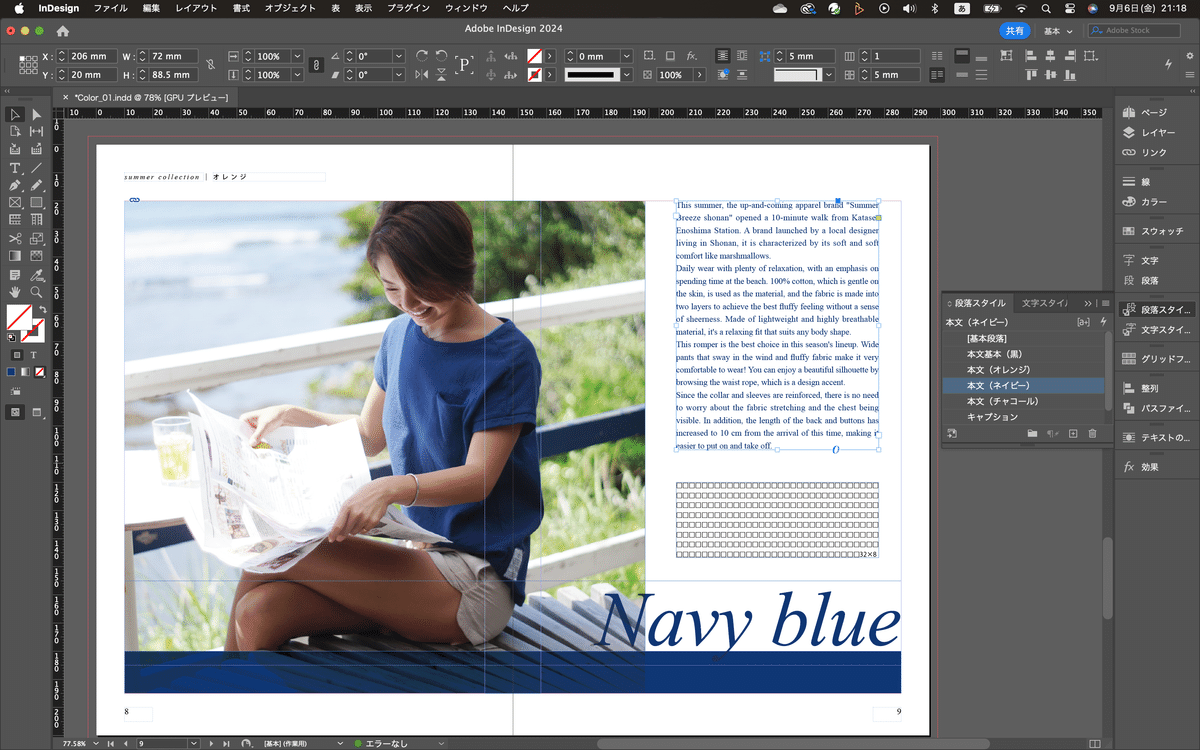Open shear angle dropdown
The width and height of the screenshot is (1200, 750).
pyautogui.click(x=399, y=75)
